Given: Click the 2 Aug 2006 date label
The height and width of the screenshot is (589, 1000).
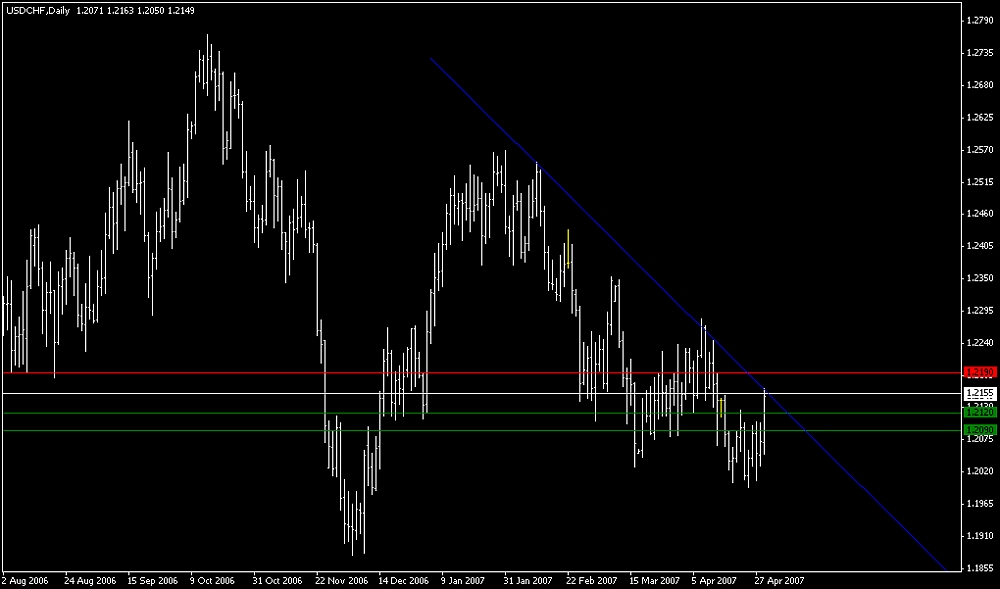Looking at the screenshot, I should (x=27, y=579).
